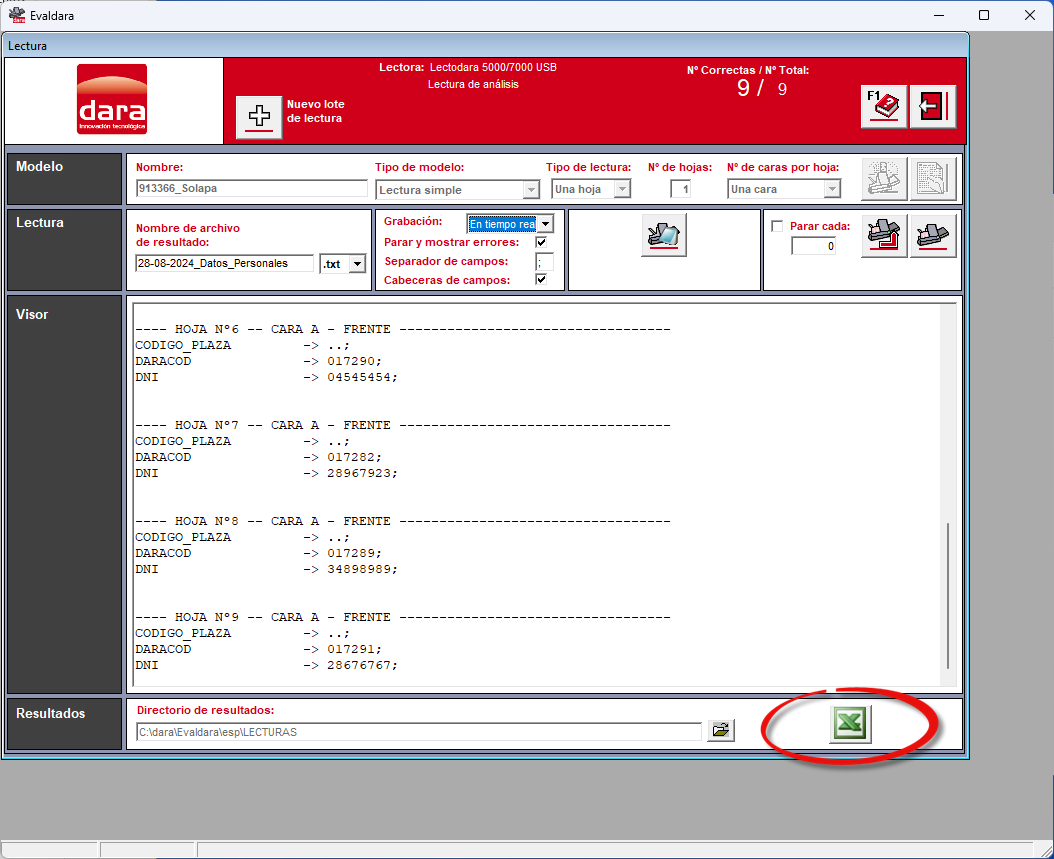Toggle Cabeceras de campos checkbox
The height and width of the screenshot is (859, 1054).
coord(541,279)
